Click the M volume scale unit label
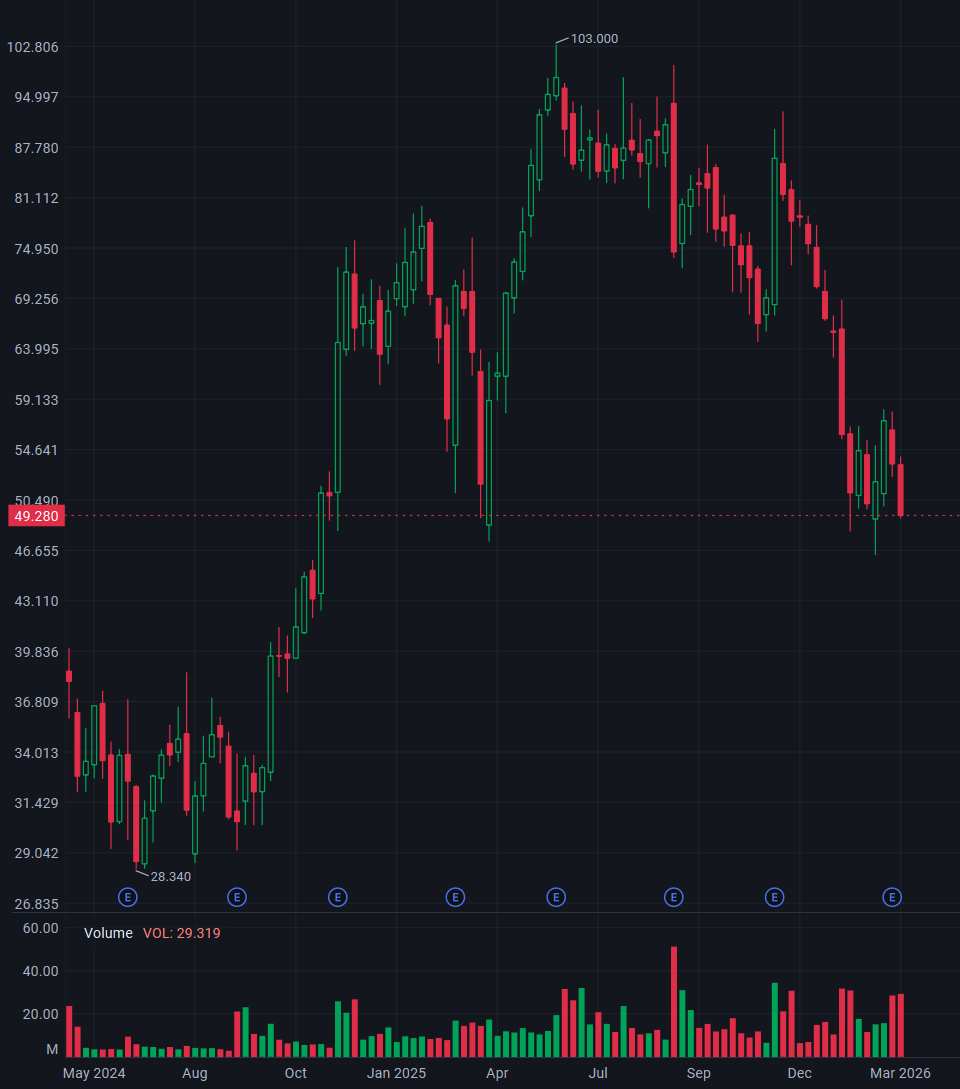 pos(52,1049)
